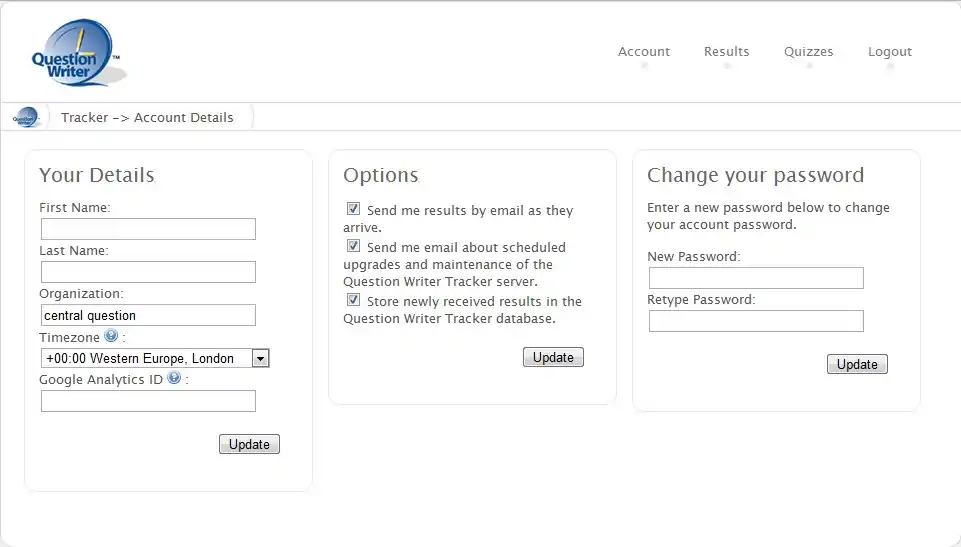The height and width of the screenshot is (547, 961).
Task: Open the Google Analytics ID help icon
Action: point(174,378)
